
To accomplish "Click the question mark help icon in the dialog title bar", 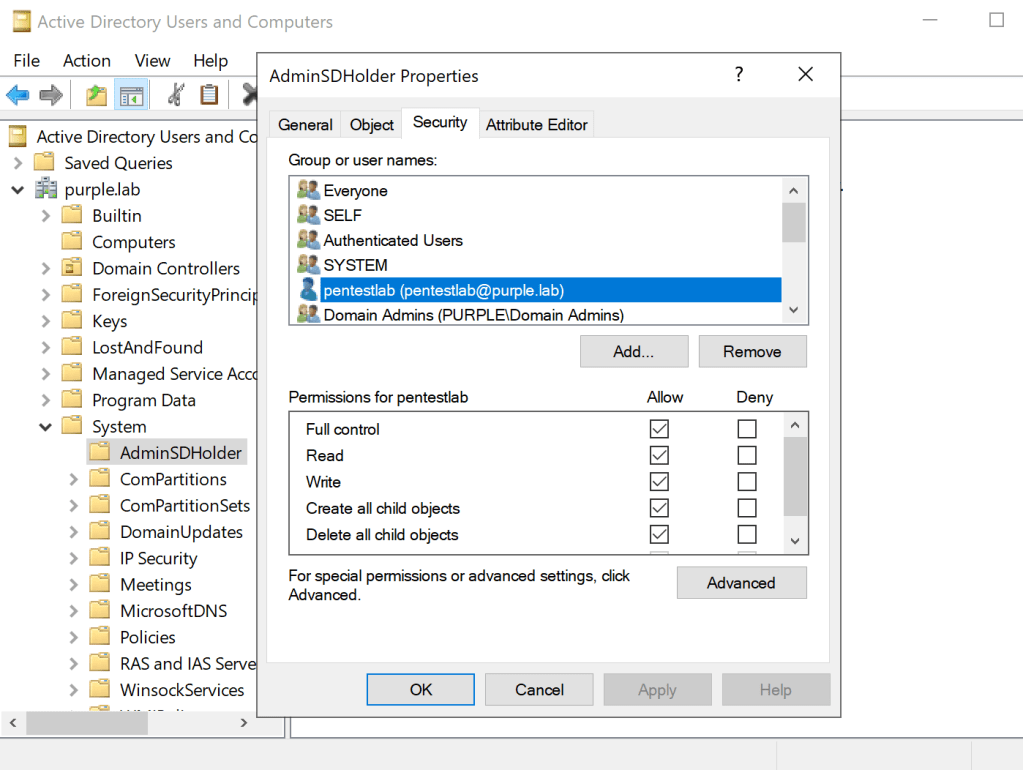I will tap(739, 75).
